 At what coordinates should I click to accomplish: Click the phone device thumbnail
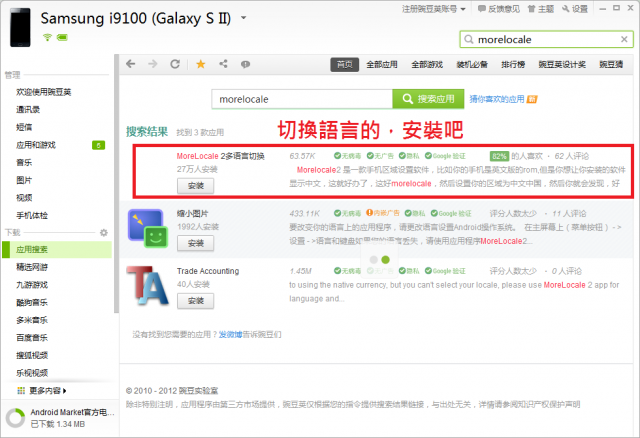coord(20,27)
